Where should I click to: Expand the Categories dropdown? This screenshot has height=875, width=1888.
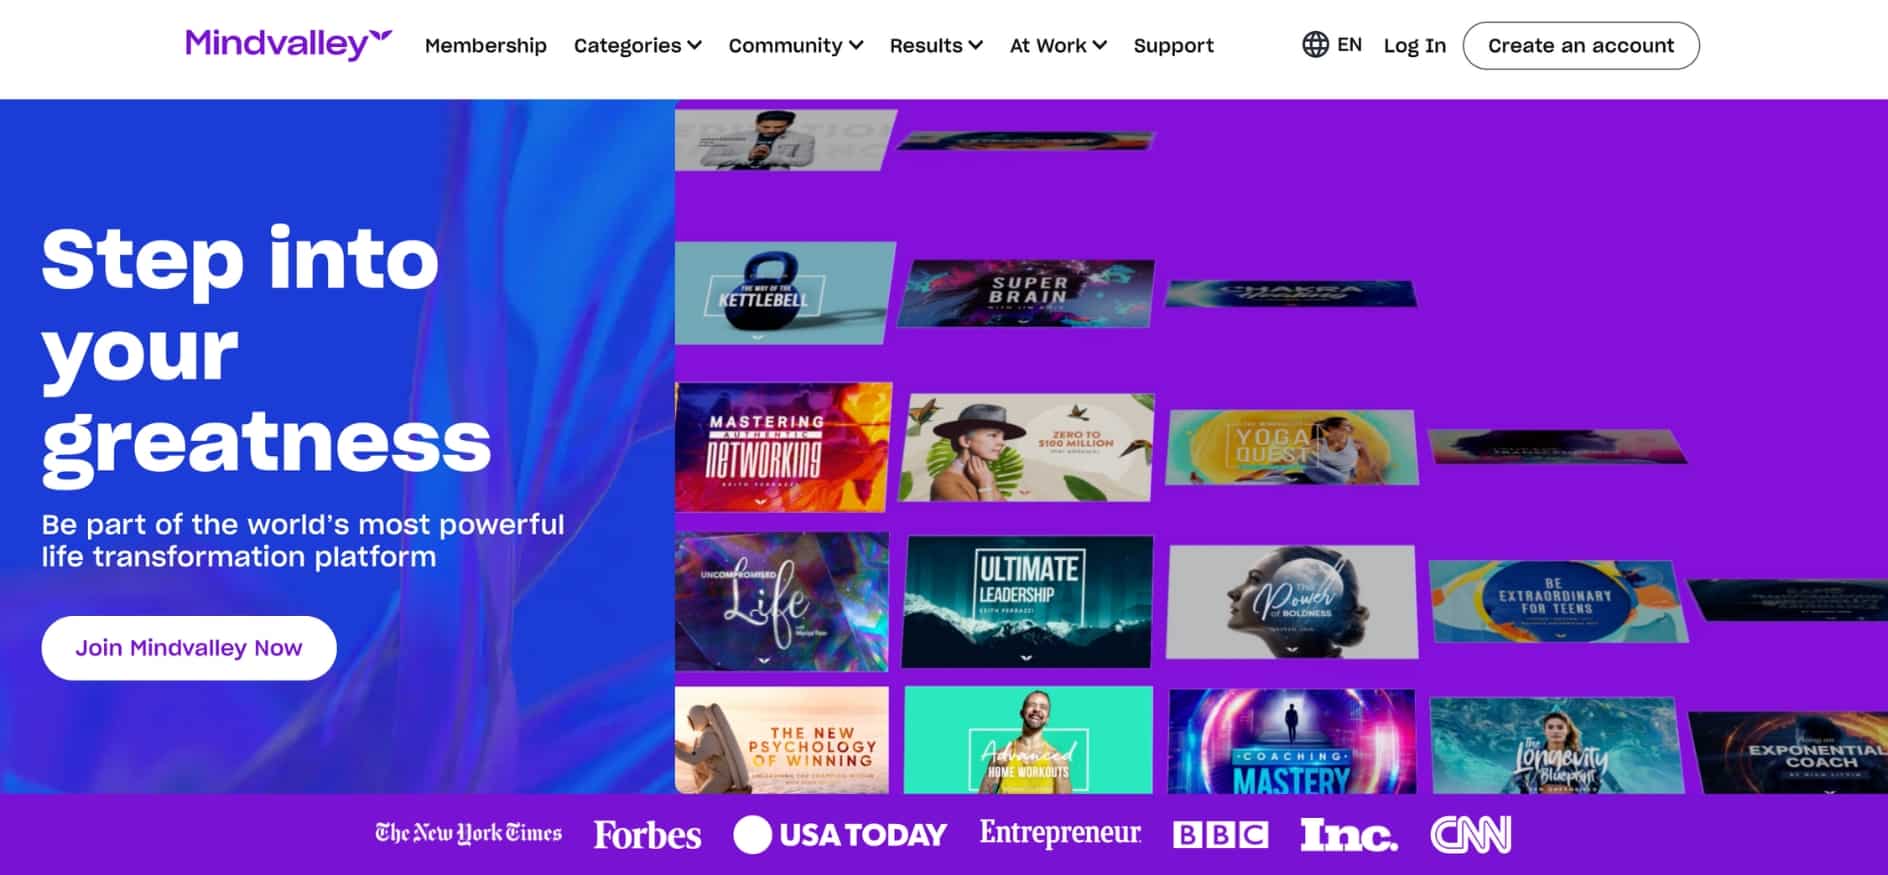637,46
